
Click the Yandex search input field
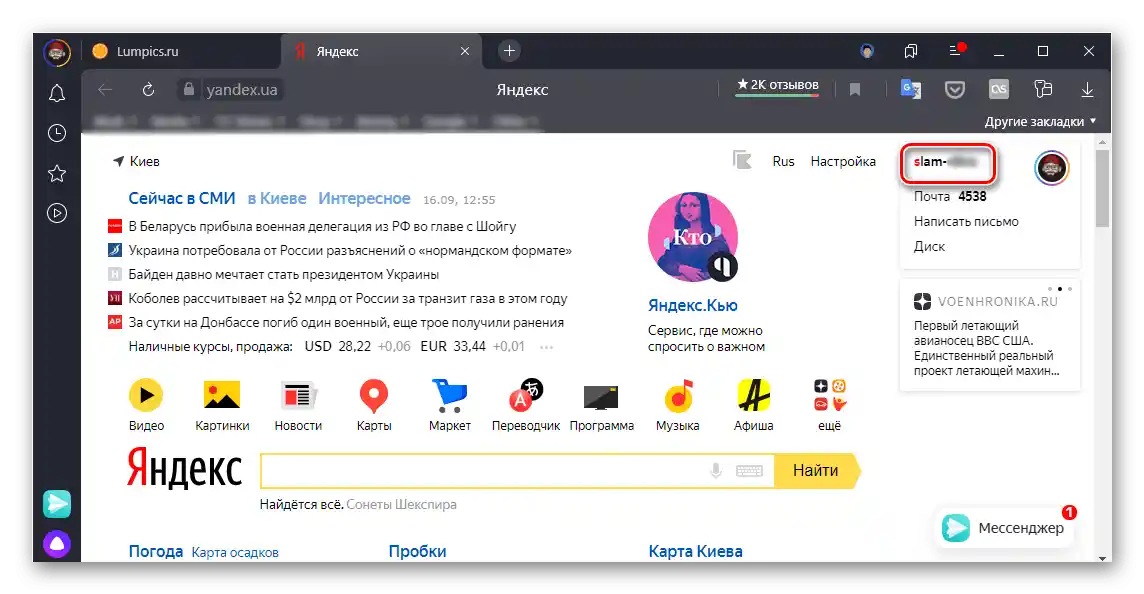pyautogui.click(x=517, y=471)
